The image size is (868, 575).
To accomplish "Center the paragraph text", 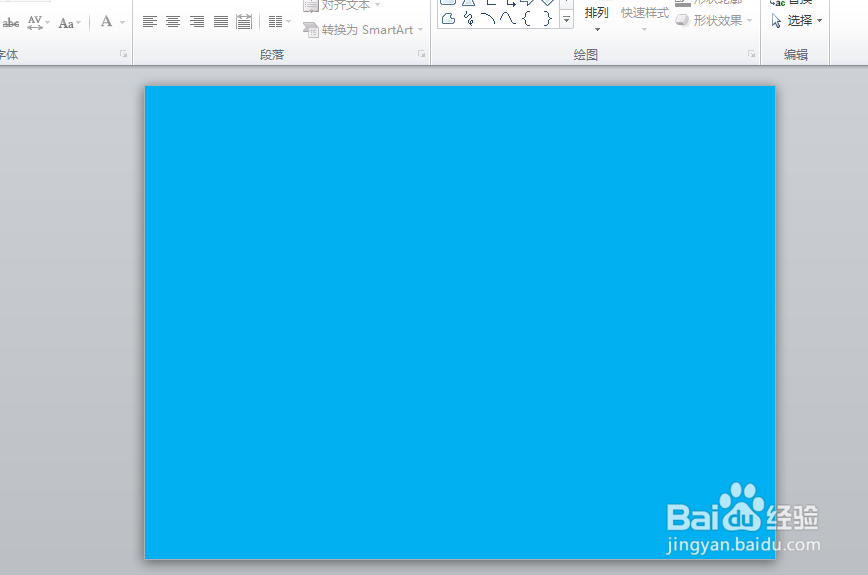I will (x=173, y=22).
